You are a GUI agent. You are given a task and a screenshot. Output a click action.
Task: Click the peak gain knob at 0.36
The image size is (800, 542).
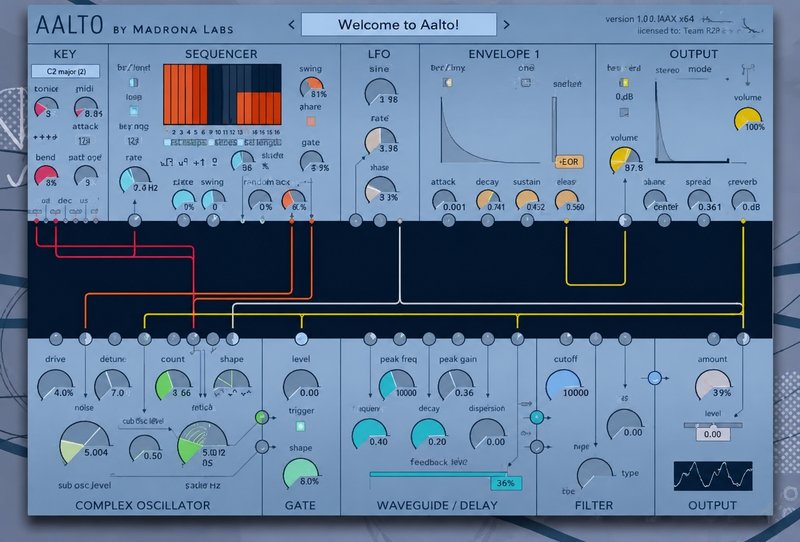coord(456,385)
